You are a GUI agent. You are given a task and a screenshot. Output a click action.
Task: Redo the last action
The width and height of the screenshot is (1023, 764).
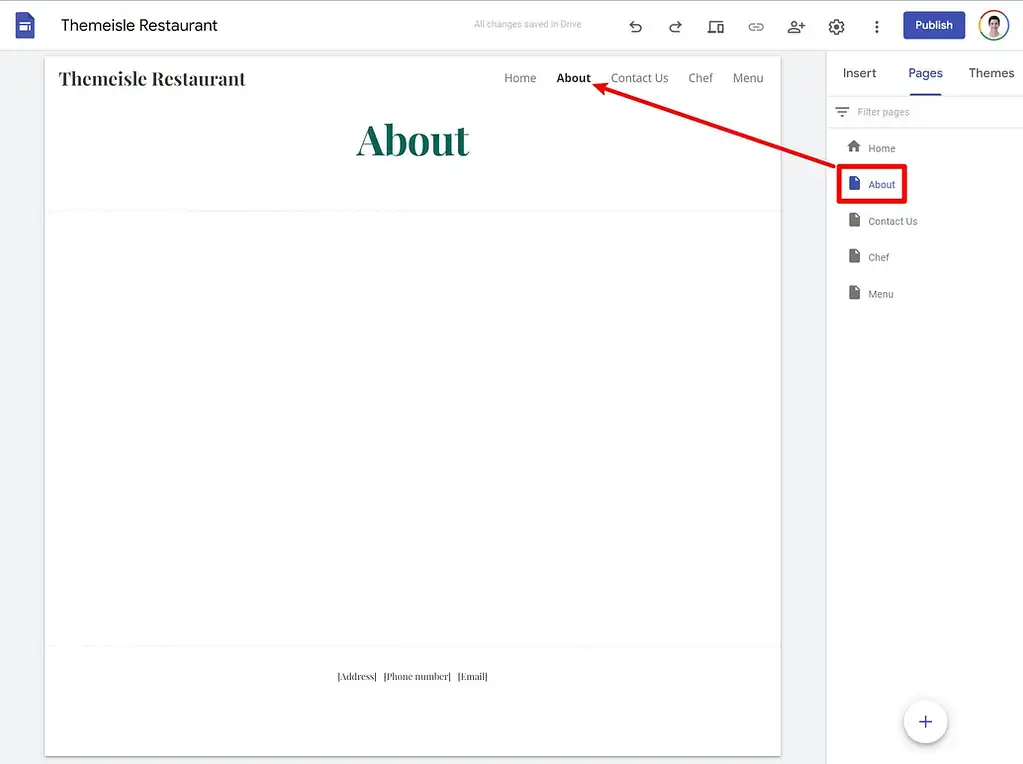click(x=675, y=27)
